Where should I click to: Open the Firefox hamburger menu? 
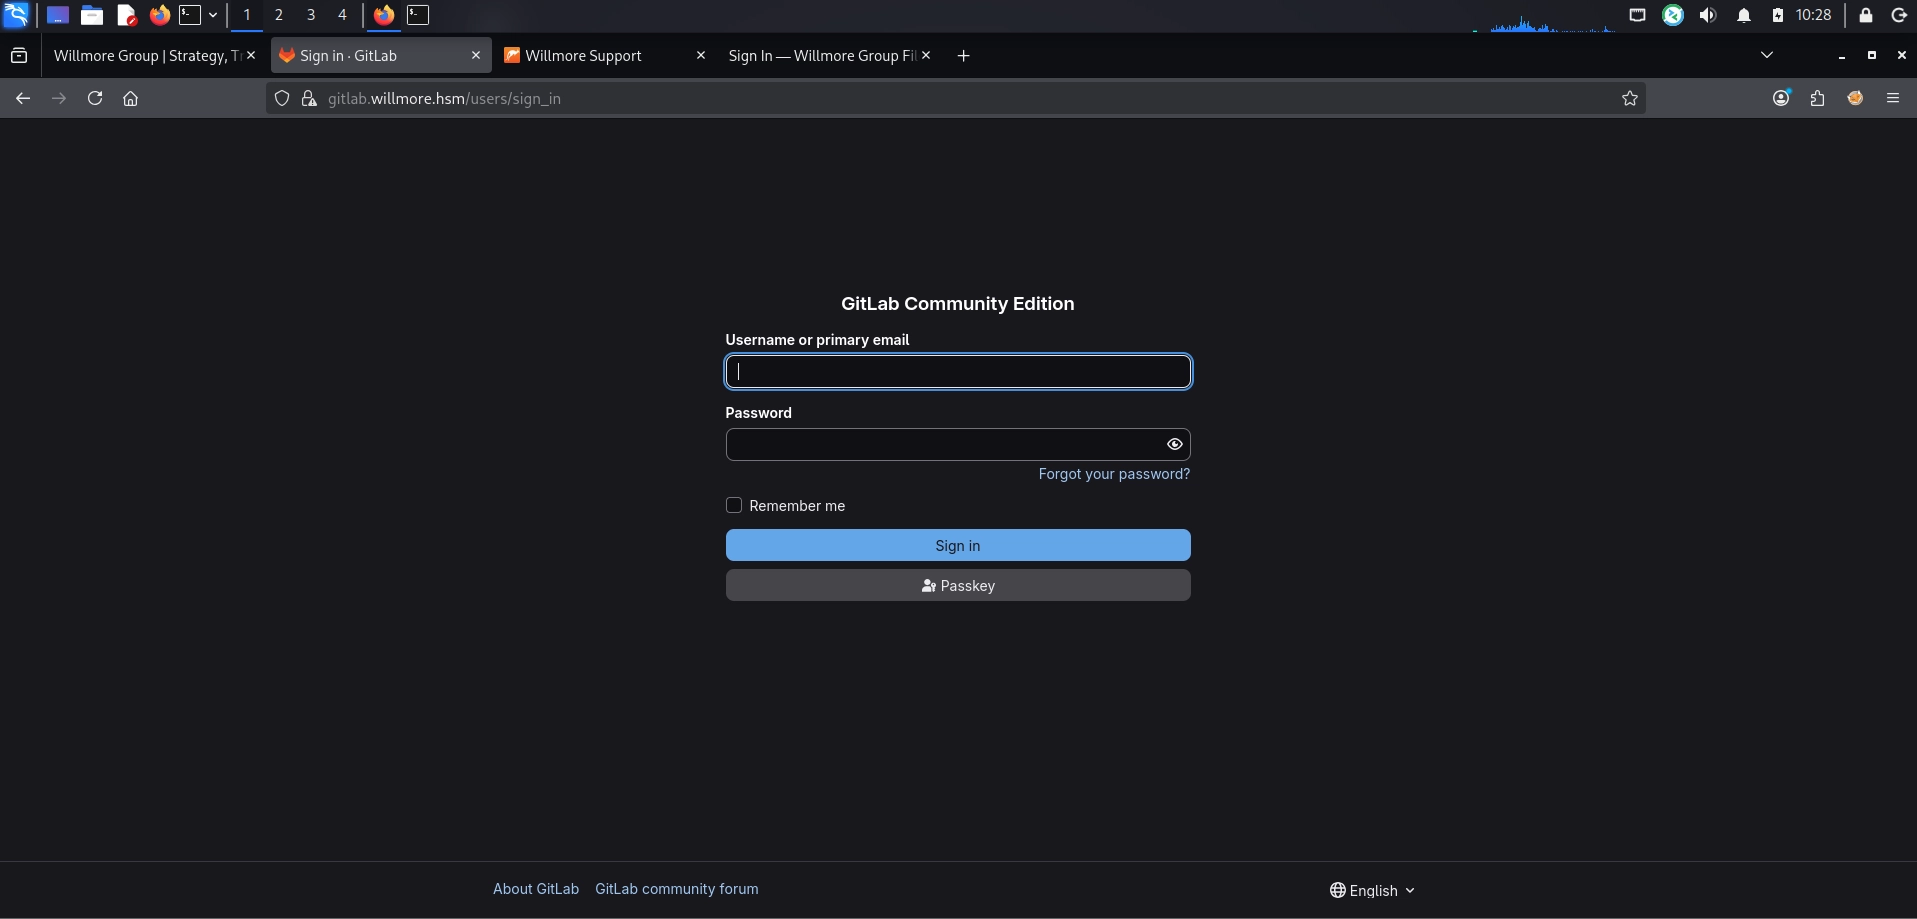[1893, 98]
